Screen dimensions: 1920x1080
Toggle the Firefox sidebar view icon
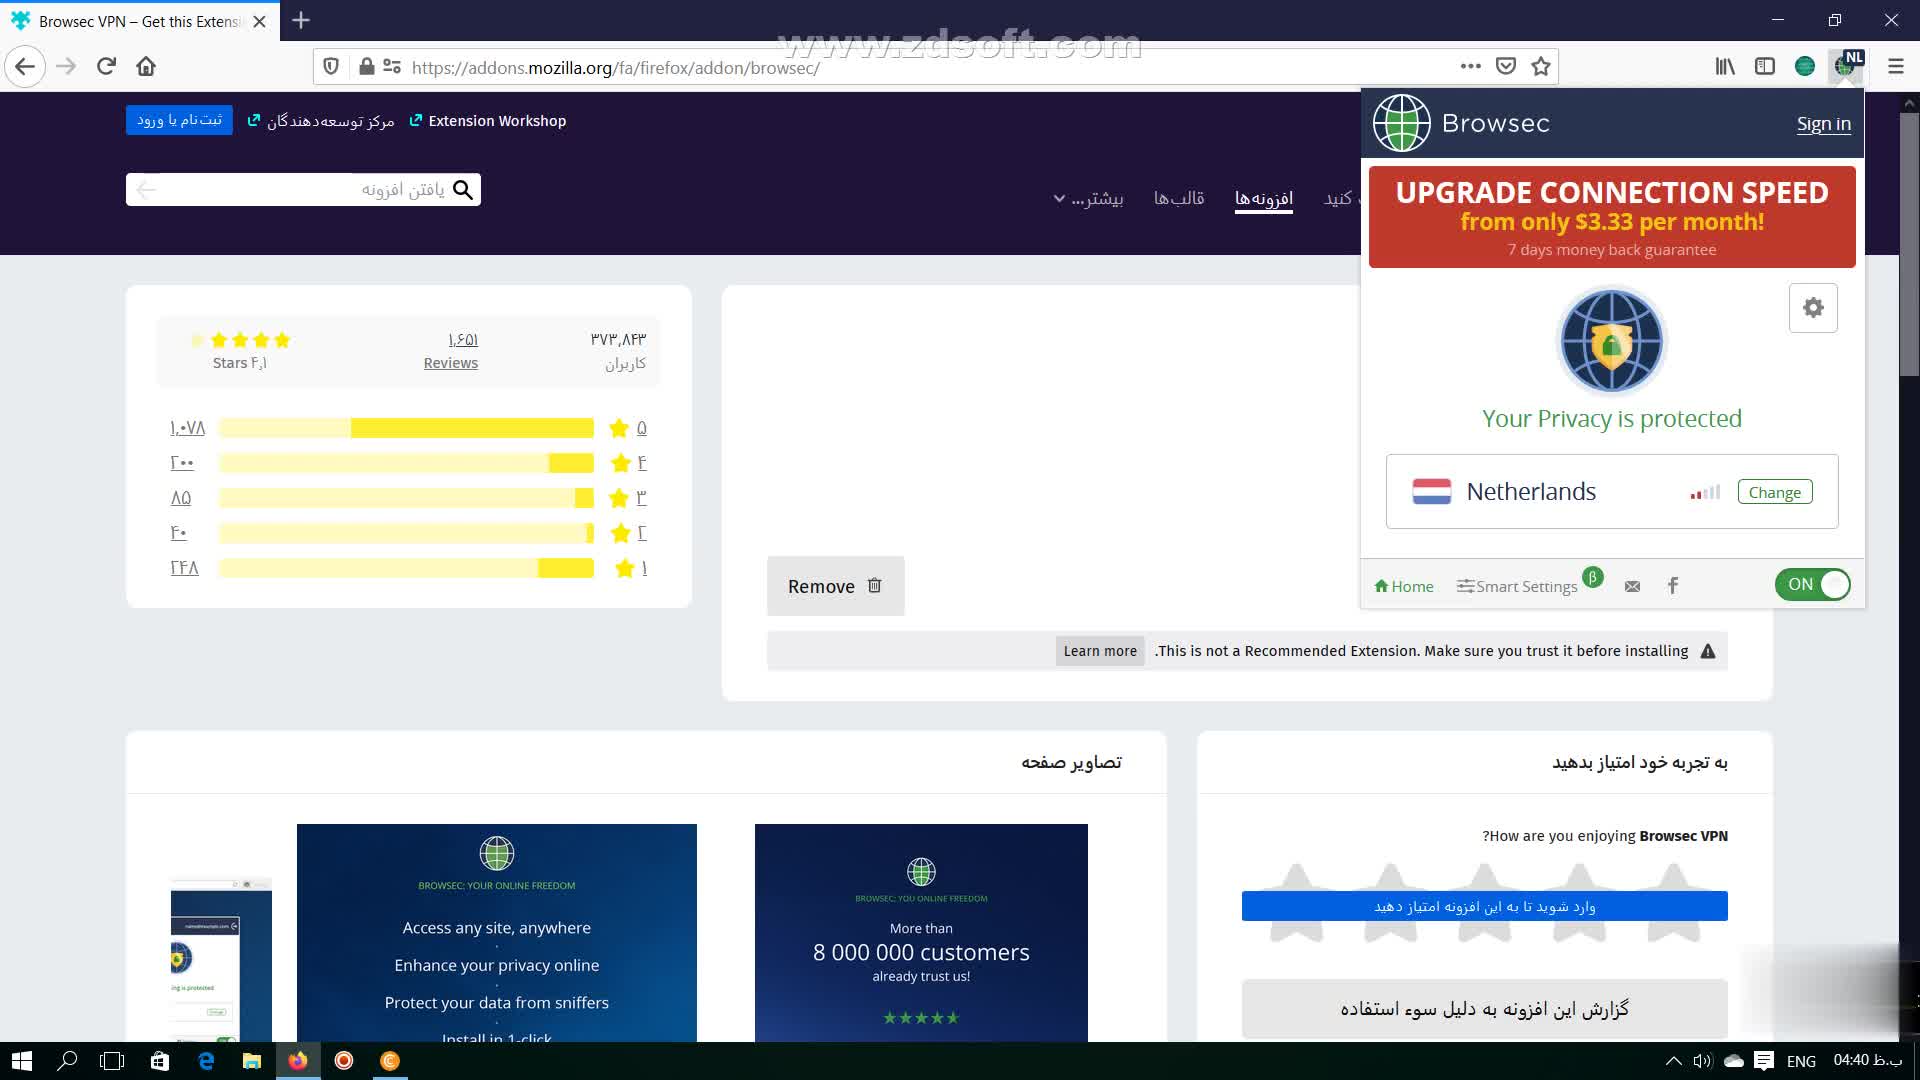(1765, 66)
